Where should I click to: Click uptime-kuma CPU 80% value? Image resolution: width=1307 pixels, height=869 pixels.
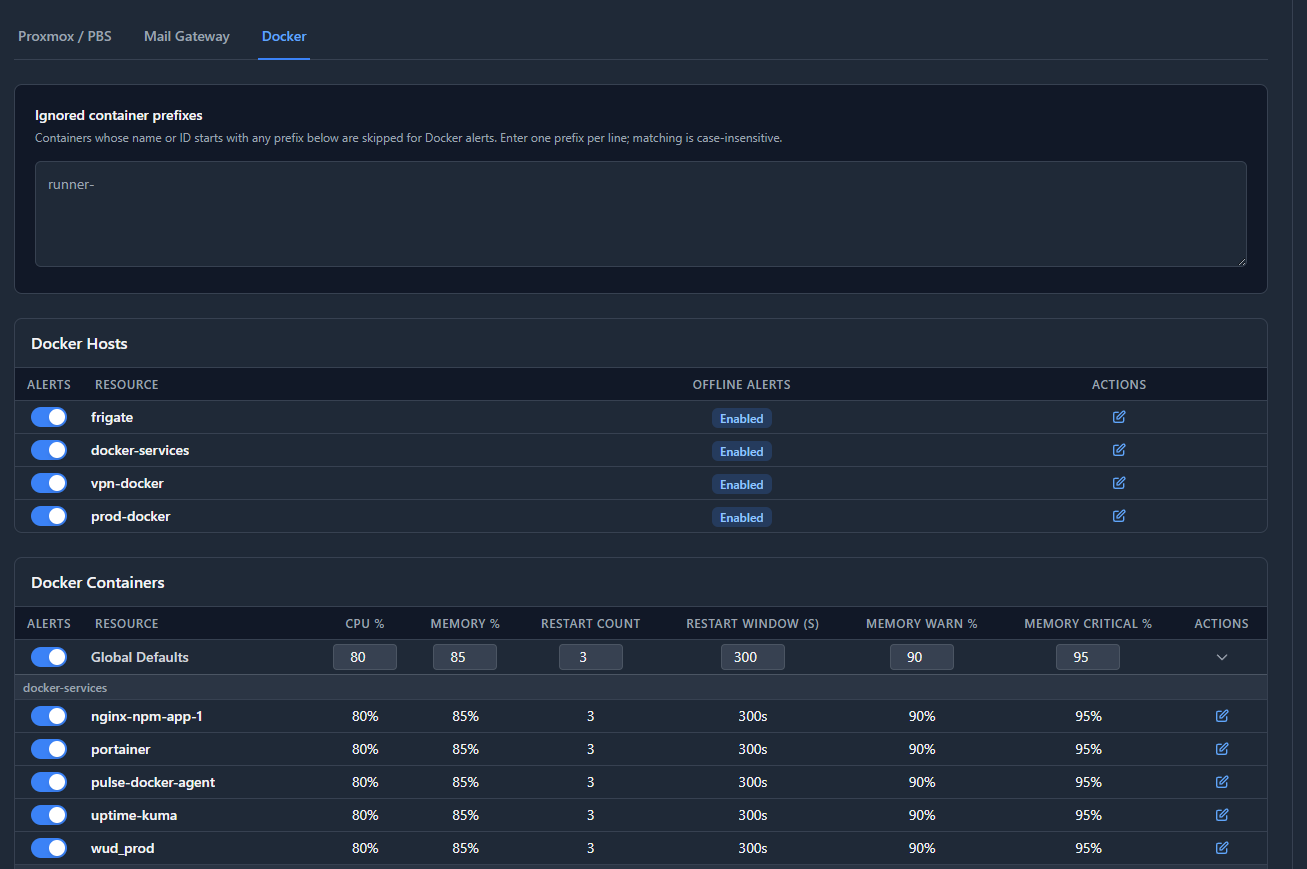(x=365, y=815)
